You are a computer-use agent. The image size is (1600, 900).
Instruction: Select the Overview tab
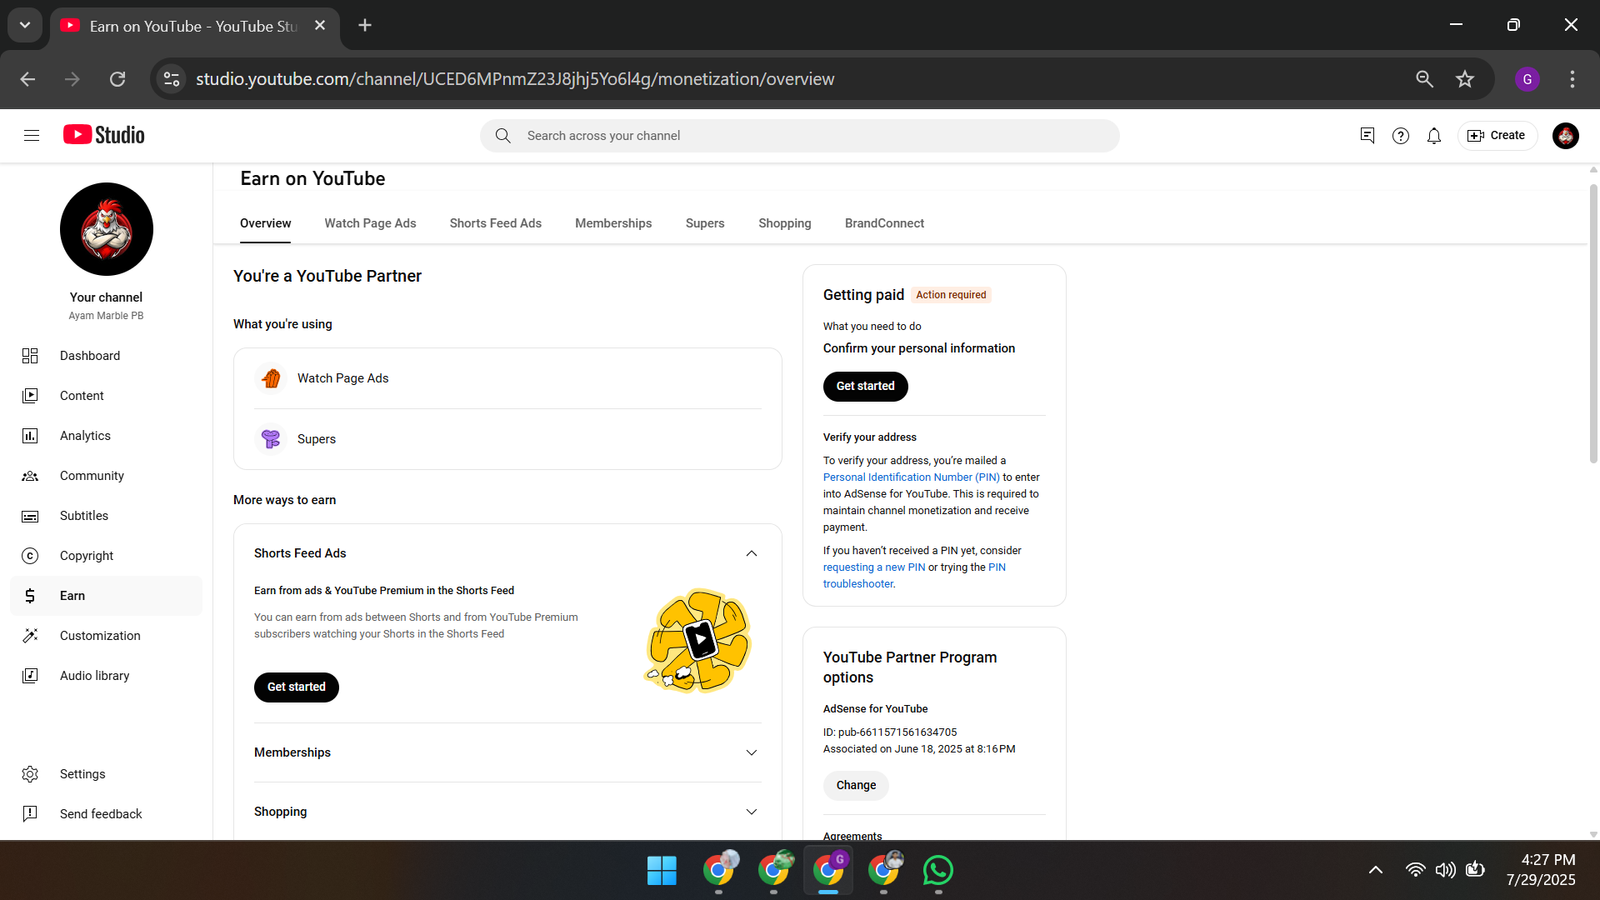(265, 223)
